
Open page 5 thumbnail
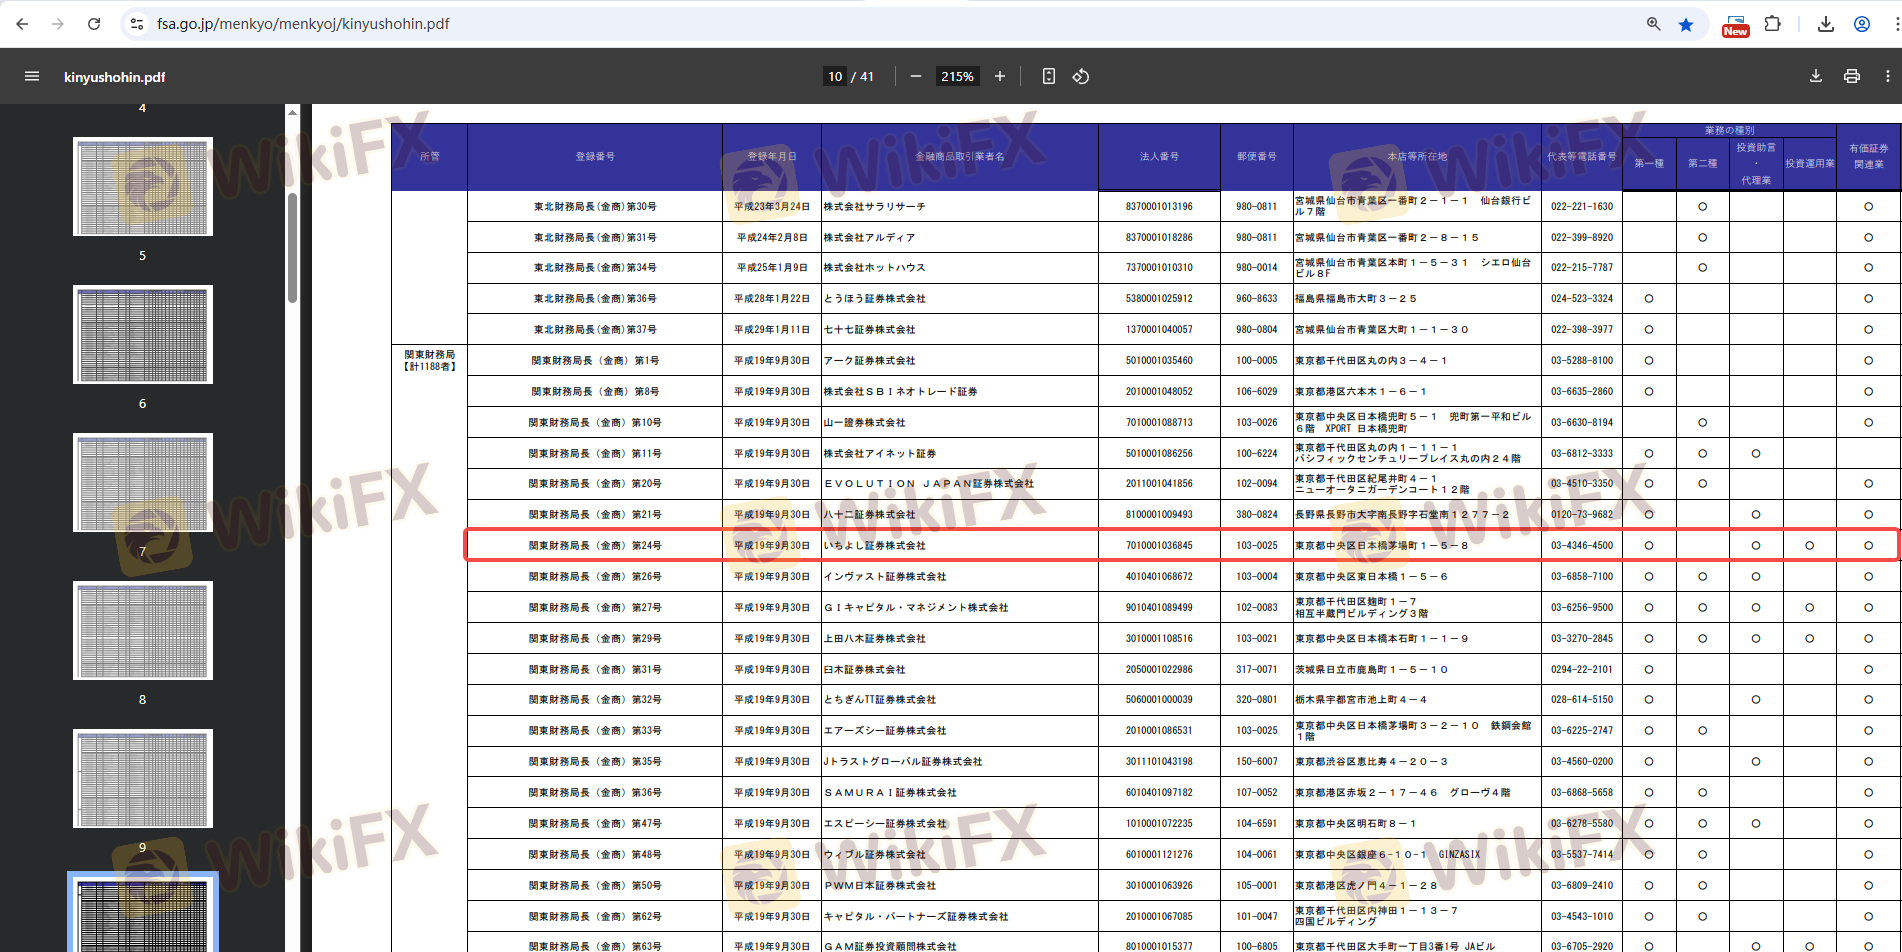pos(143,187)
